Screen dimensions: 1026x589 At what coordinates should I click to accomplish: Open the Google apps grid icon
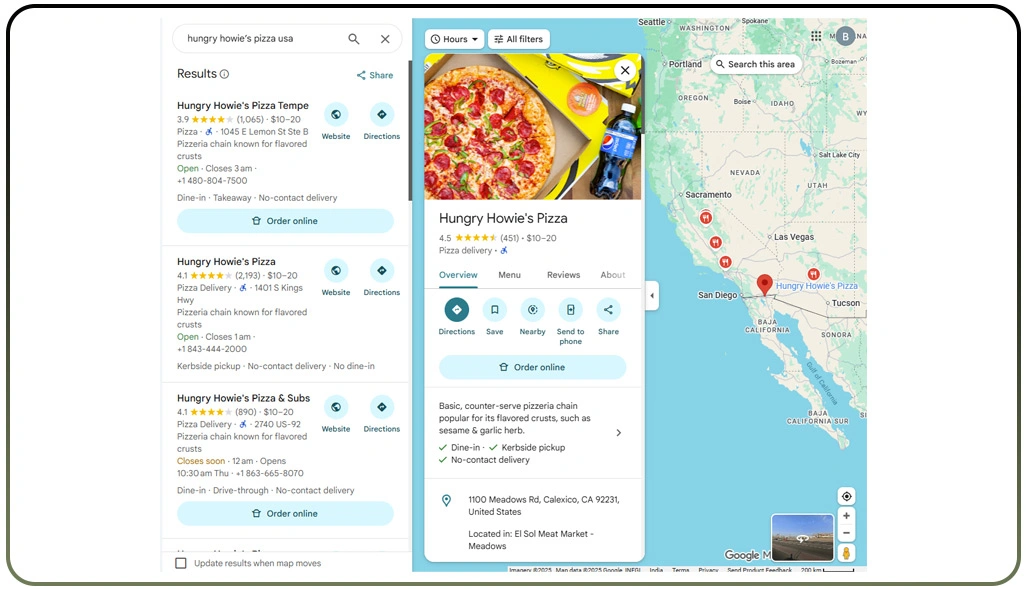click(816, 35)
